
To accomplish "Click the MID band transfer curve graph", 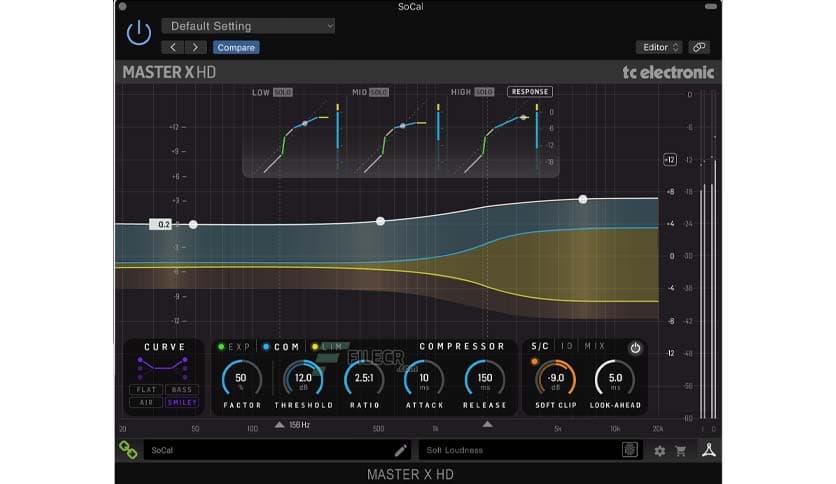I will 396,138.
